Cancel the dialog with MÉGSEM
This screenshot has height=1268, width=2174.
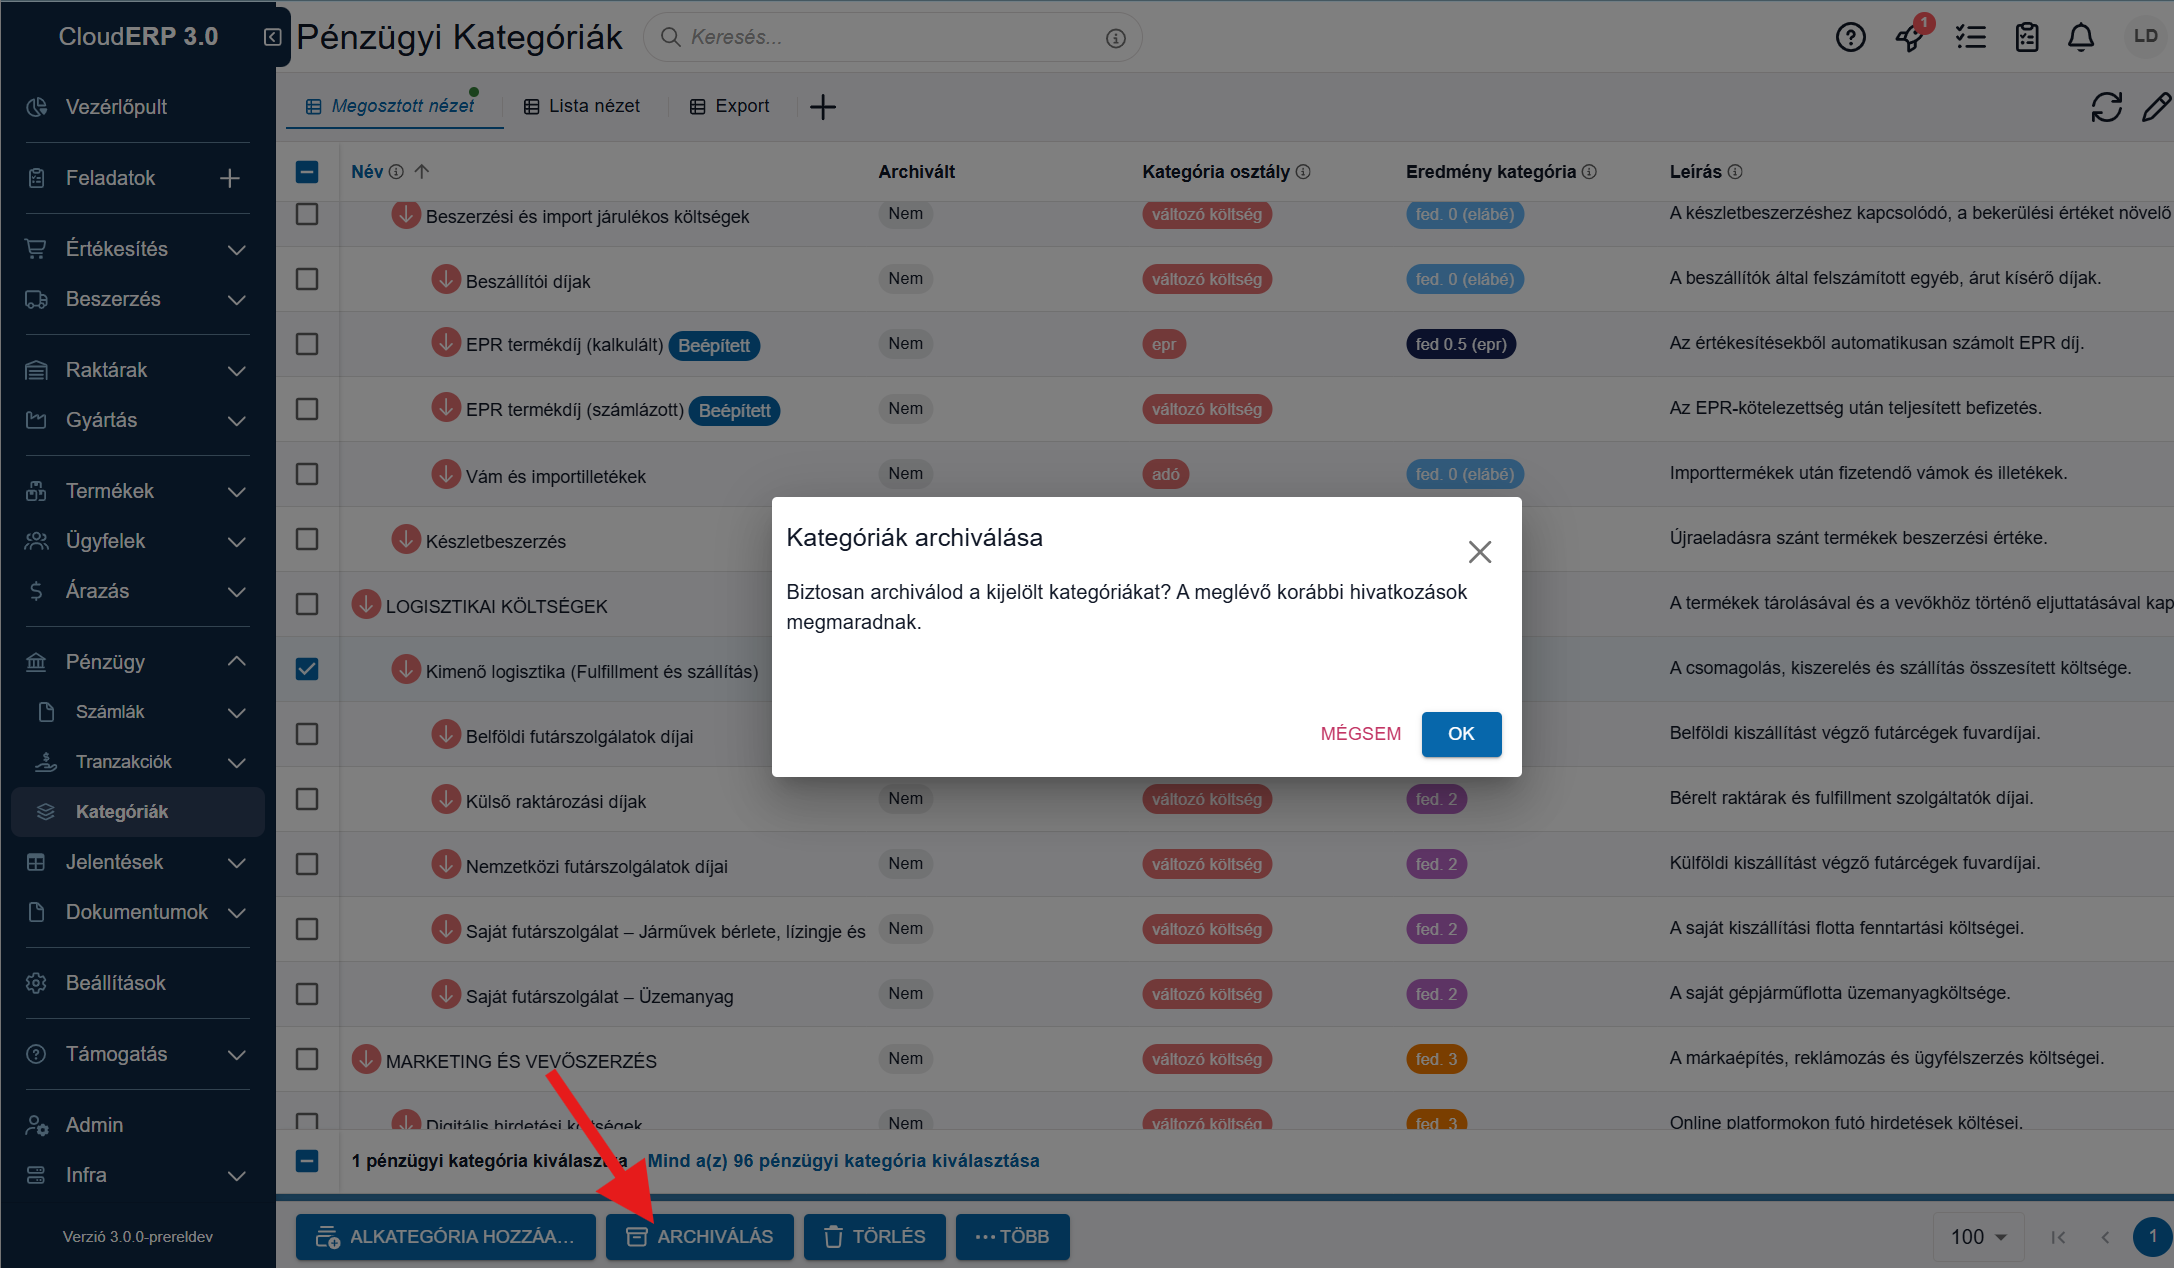tap(1360, 734)
